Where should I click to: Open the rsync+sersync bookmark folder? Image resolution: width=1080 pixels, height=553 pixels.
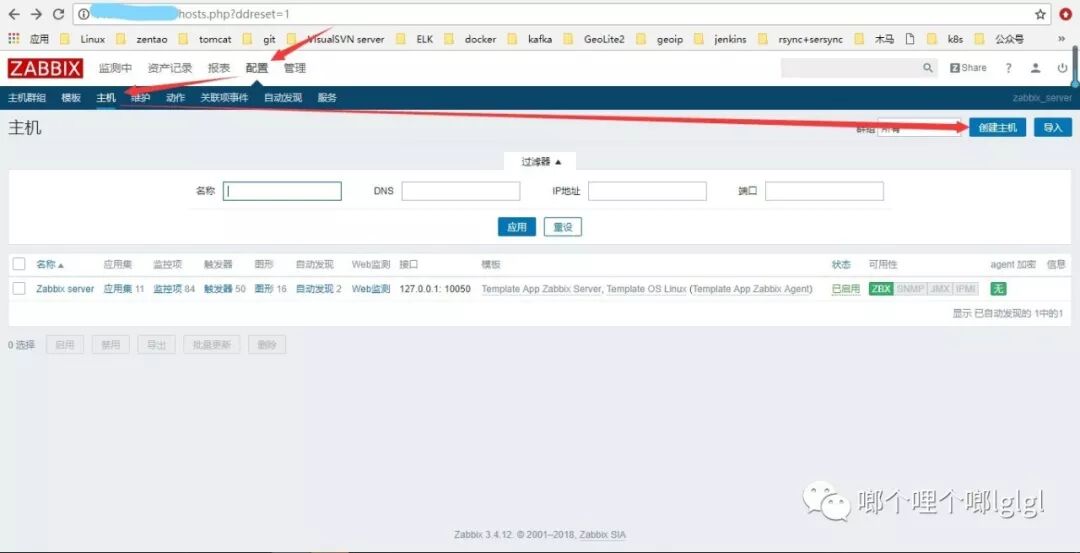801,39
